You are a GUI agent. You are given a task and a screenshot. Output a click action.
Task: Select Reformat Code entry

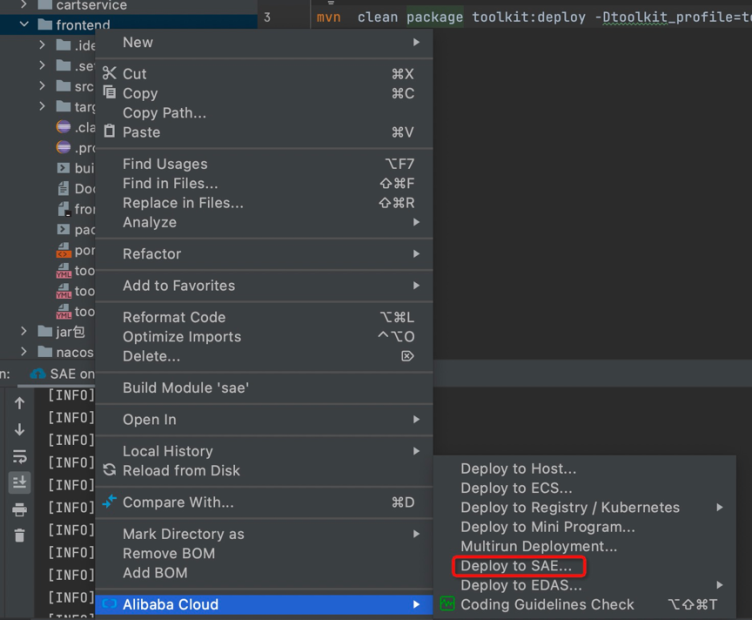click(264, 317)
